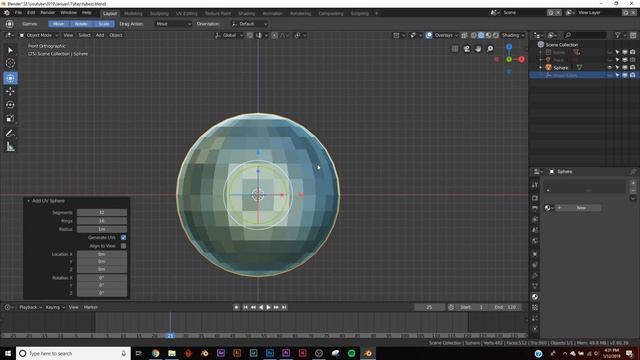This screenshot has height=360, width=640.
Task: Switch to solid shading mode
Action: point(481,36)
